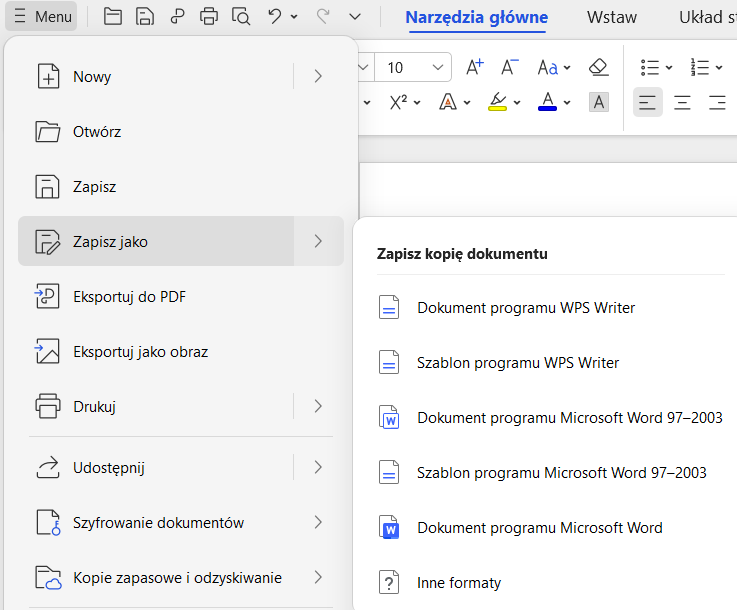Choose Dokument programu Microsoft Word format

pos(539,527)
